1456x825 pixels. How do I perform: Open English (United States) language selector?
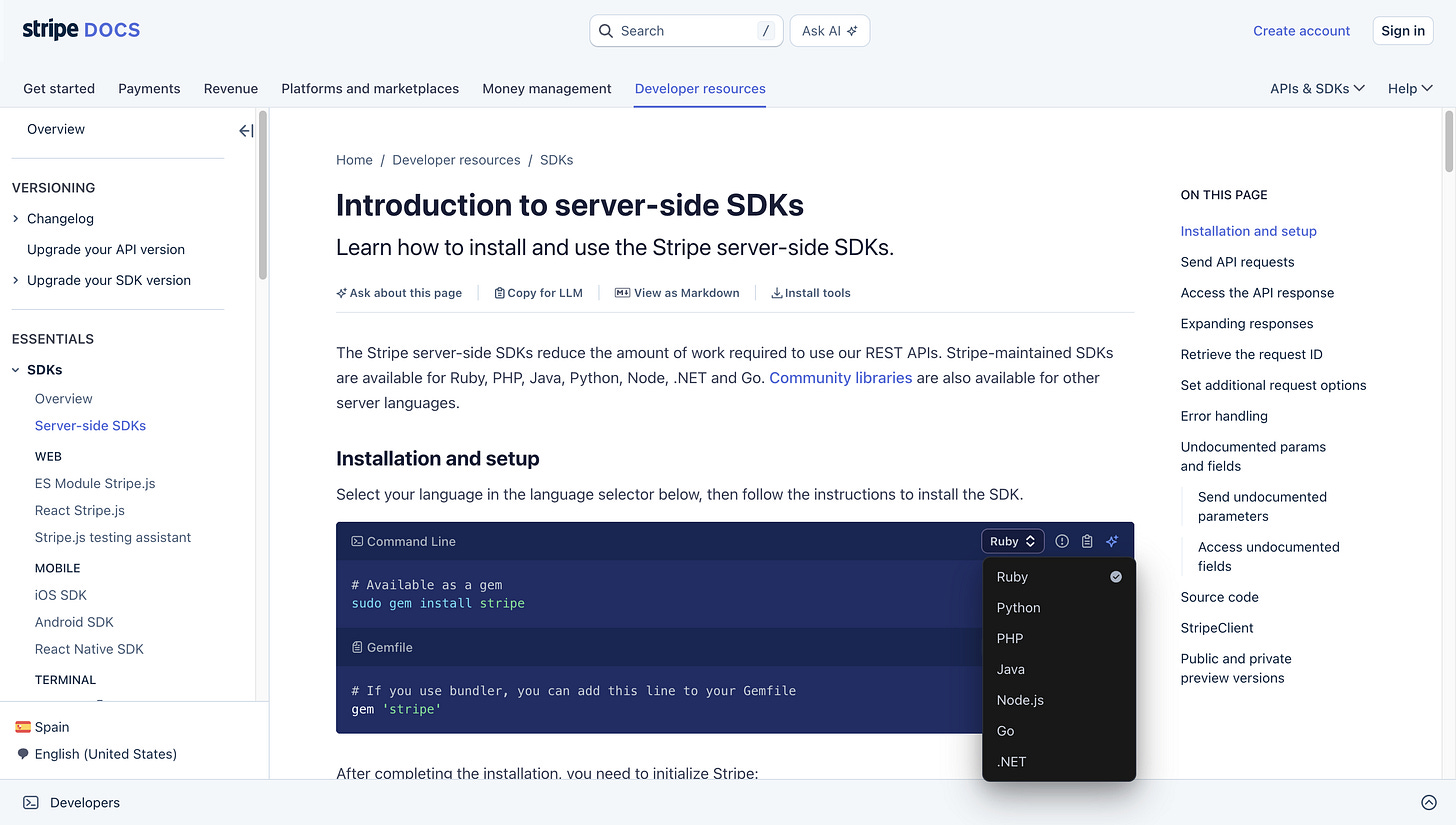[x=97, y=754]
